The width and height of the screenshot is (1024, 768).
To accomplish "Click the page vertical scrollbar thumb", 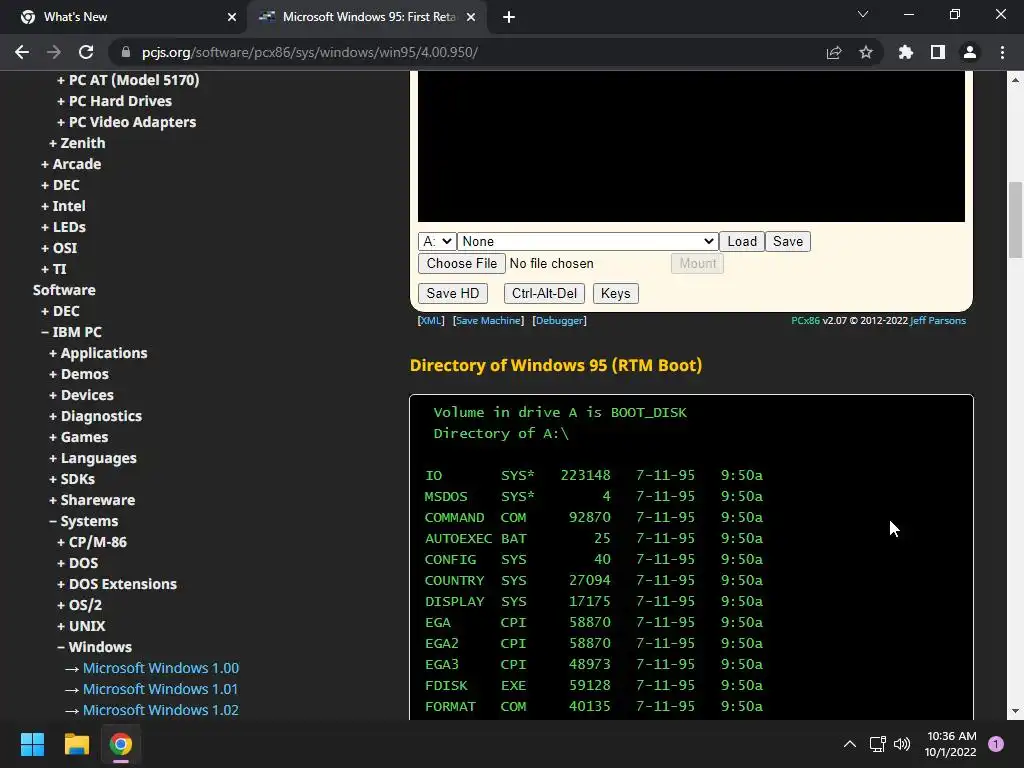I will [x=1015, y=220].
